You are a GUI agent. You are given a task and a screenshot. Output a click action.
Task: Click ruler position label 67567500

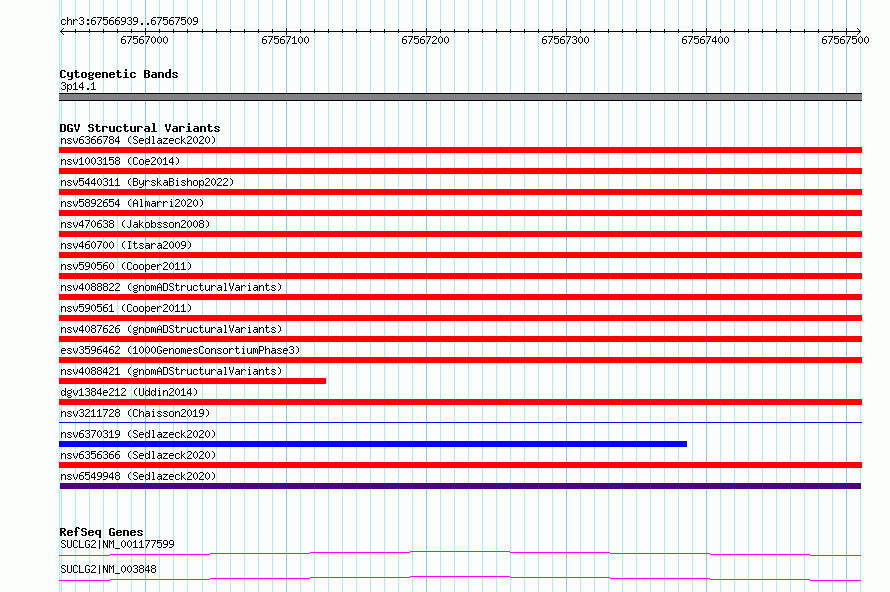coord(845,40)
